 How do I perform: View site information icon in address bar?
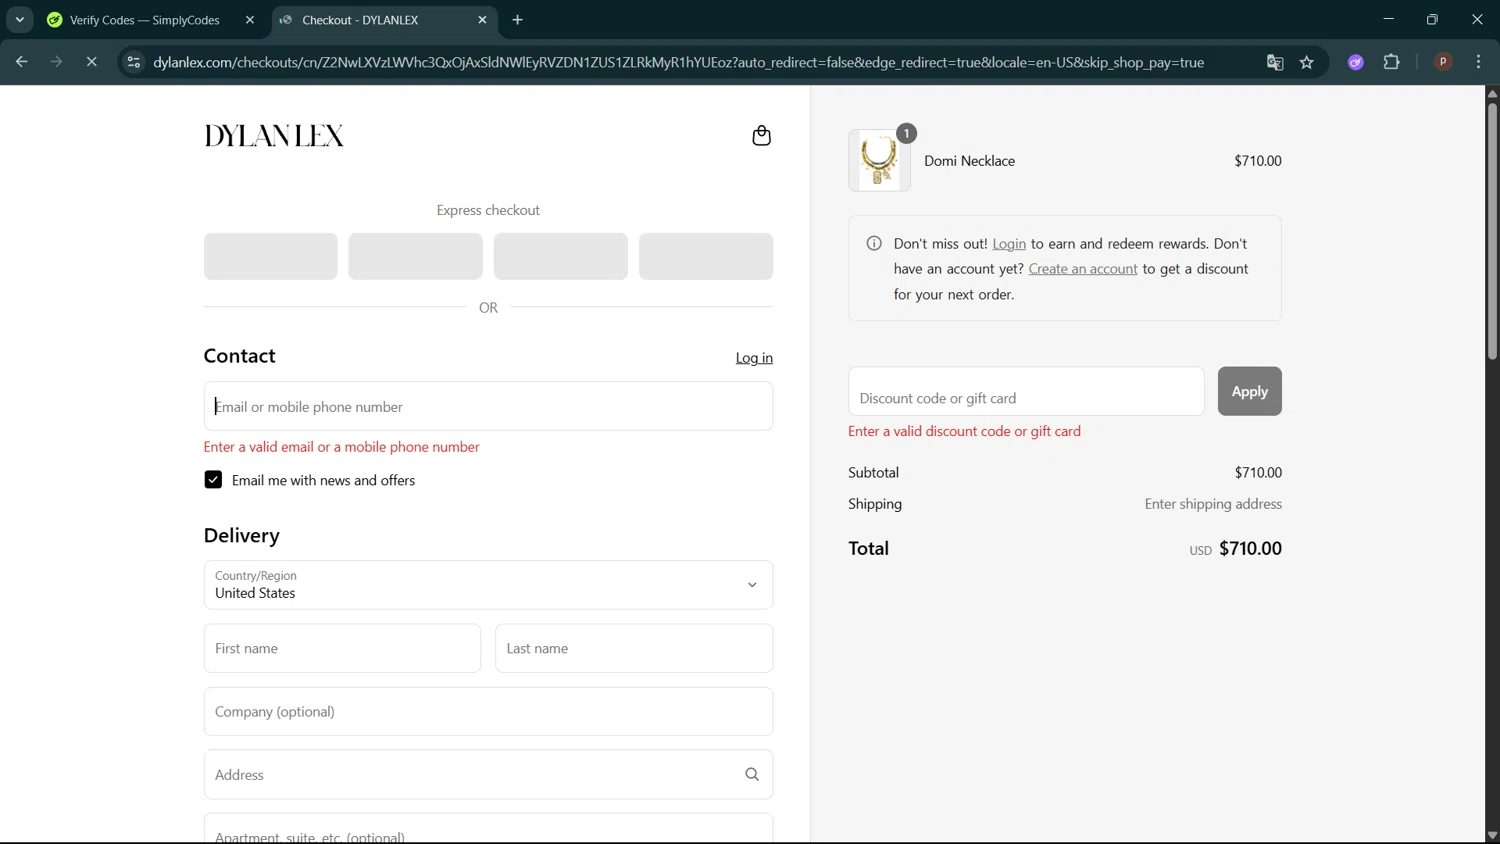(x=133, y=62)
